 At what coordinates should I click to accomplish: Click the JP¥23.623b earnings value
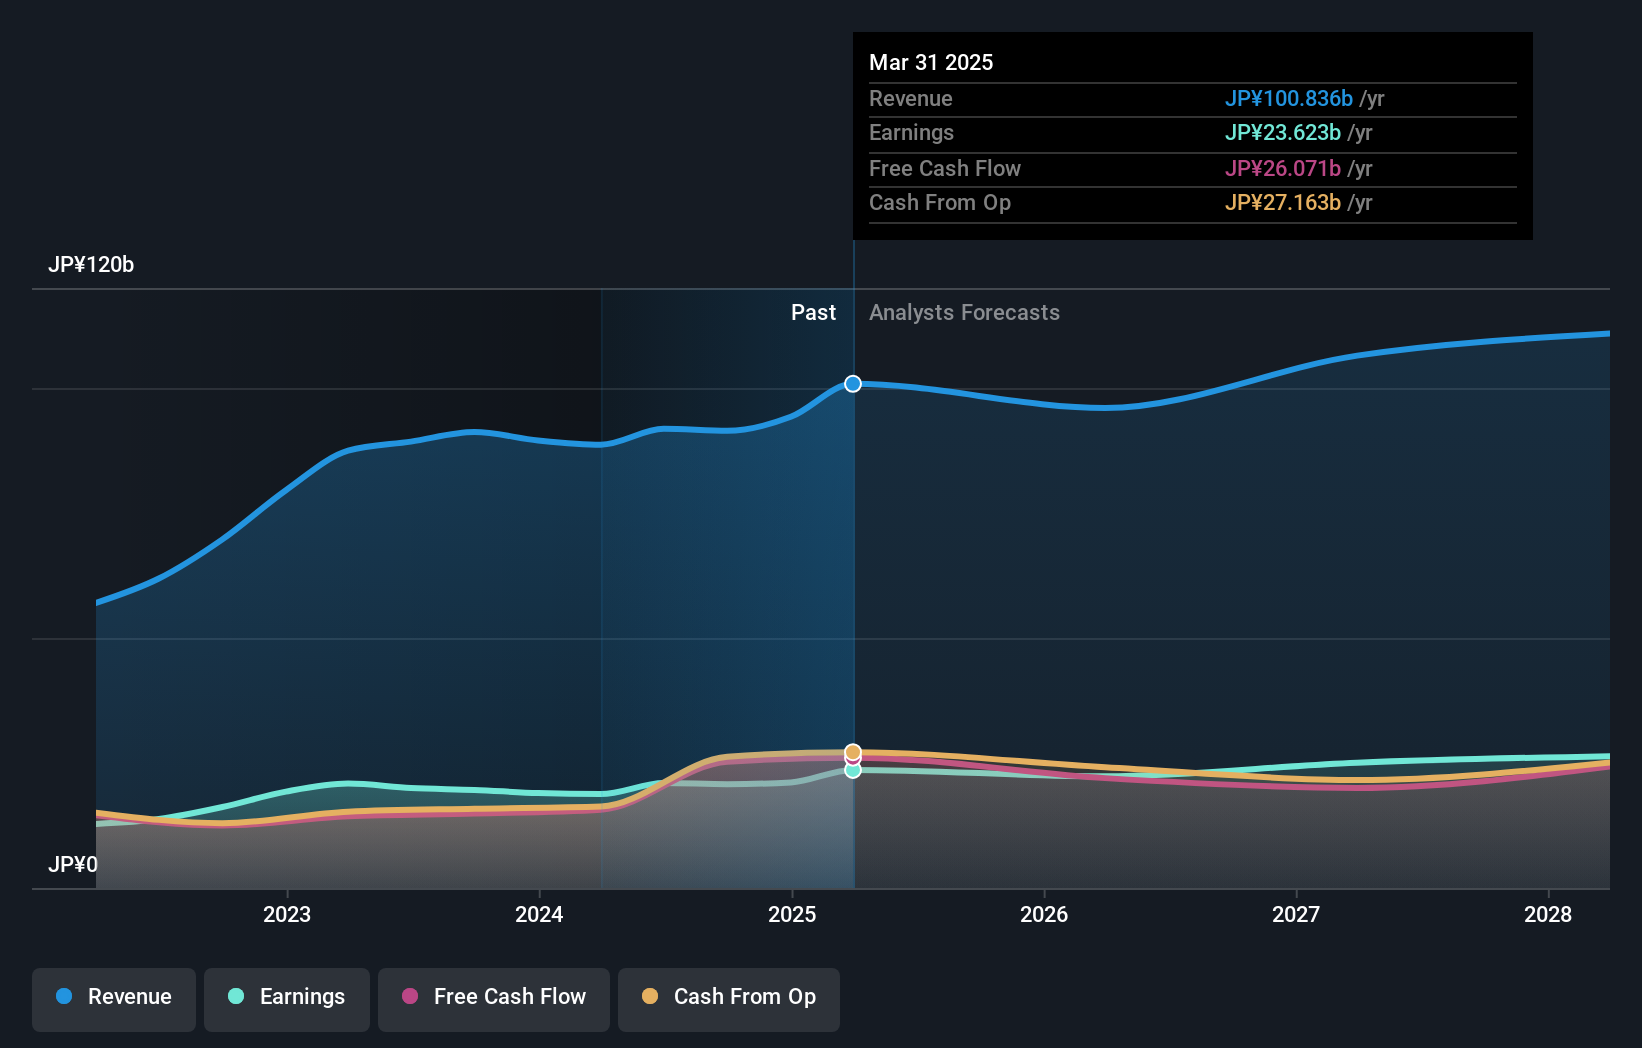1283,133
